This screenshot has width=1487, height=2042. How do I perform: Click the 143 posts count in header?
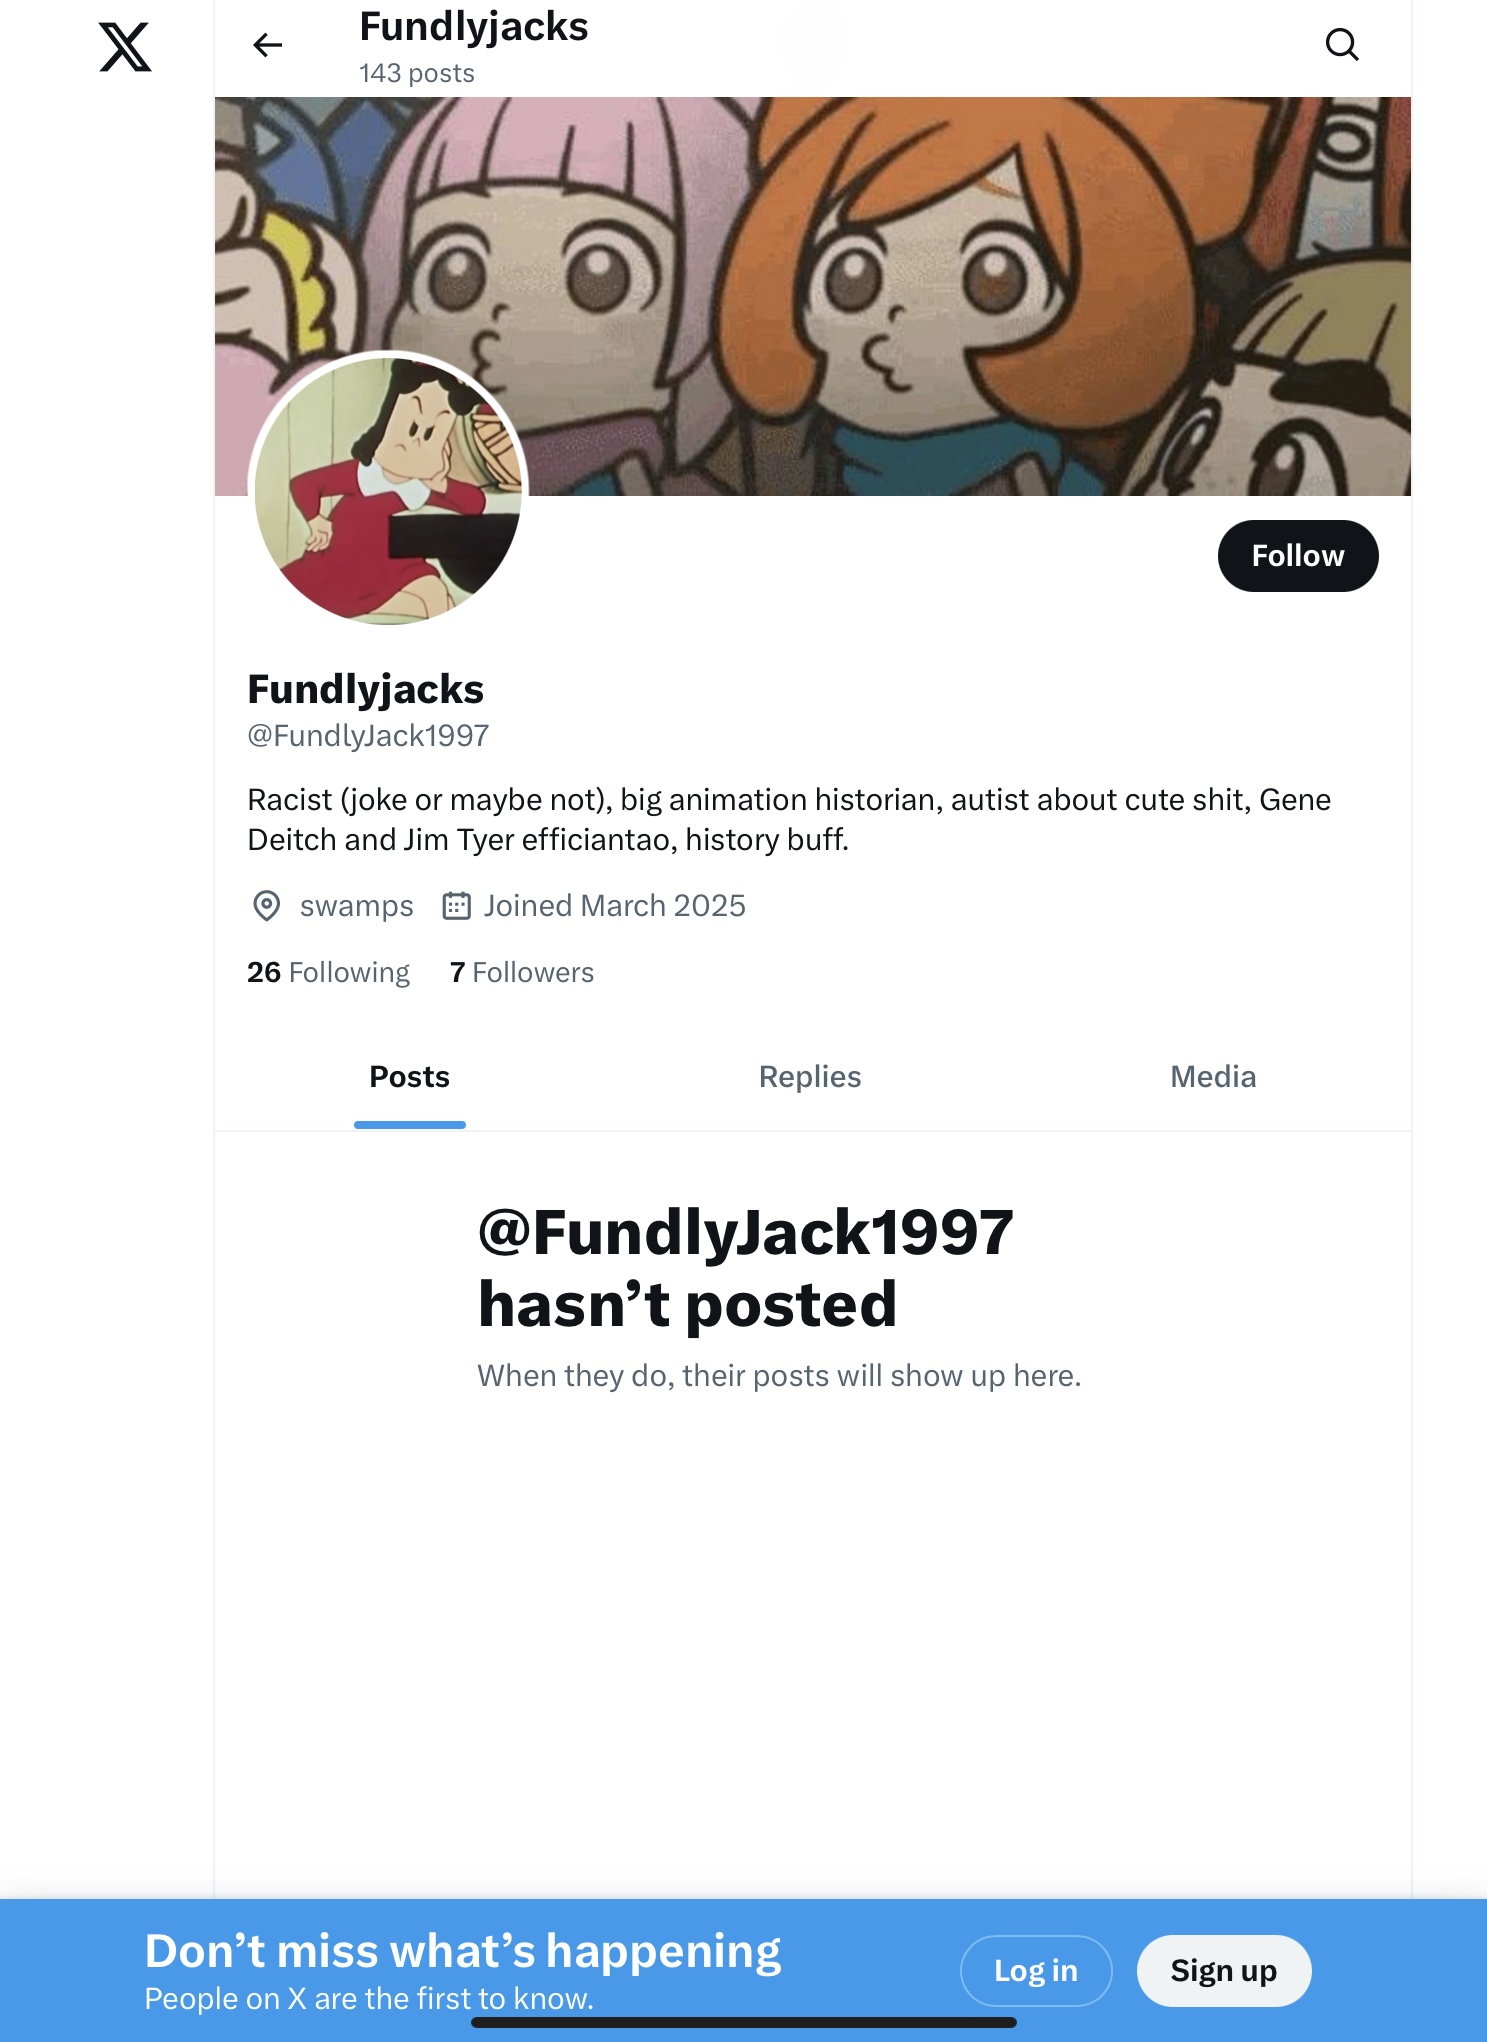[x=417, y=74]
